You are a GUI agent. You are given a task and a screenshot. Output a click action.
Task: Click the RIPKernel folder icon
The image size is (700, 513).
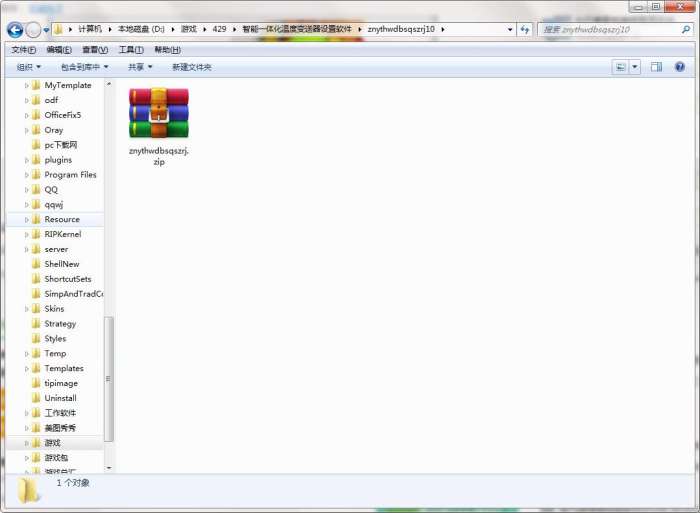click(37, 234)
